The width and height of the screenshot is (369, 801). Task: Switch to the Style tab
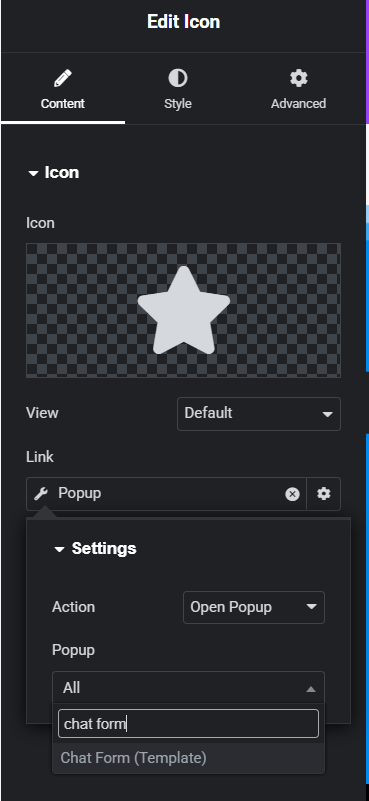pyautogui.click(x=178, y=88)
